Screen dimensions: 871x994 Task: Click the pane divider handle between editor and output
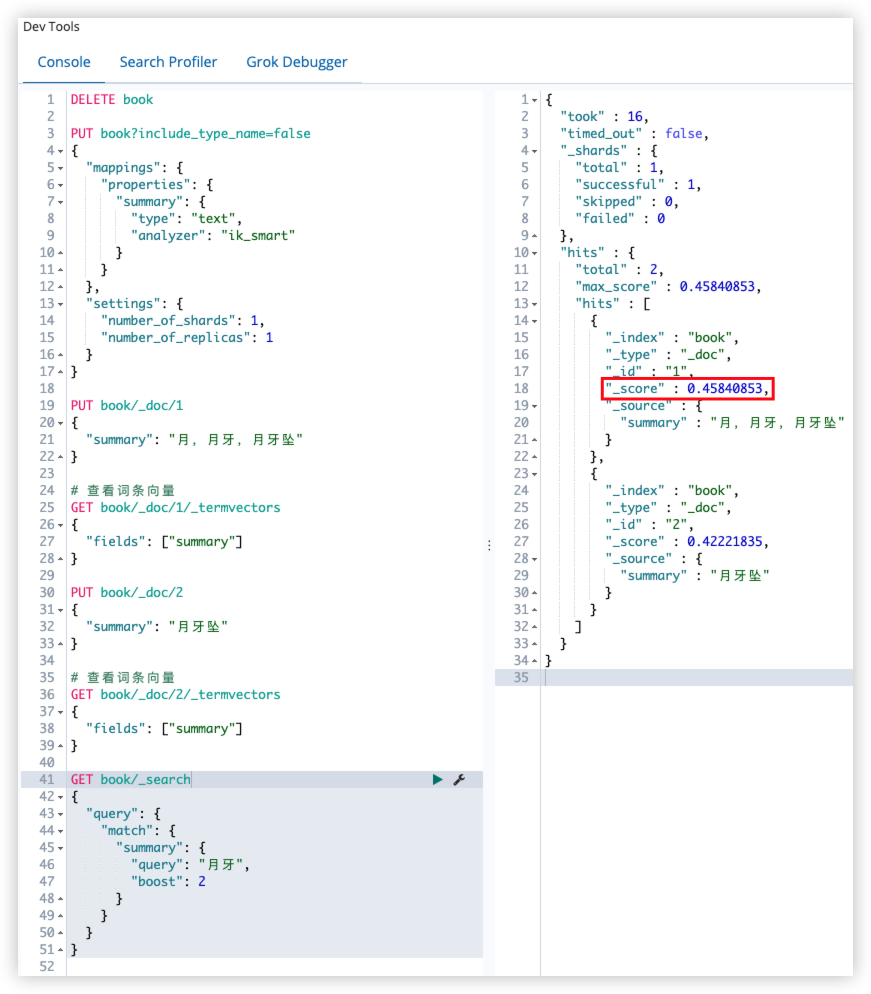click(x=489, y=545)
